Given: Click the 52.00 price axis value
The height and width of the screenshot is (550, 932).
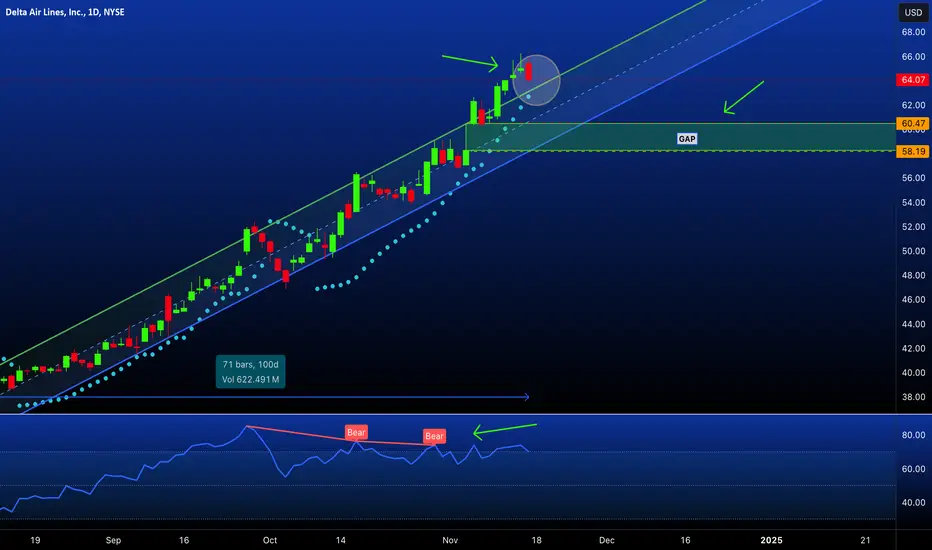Looking at the screenshot, I should pyautogui.click(x=913, y=227).
